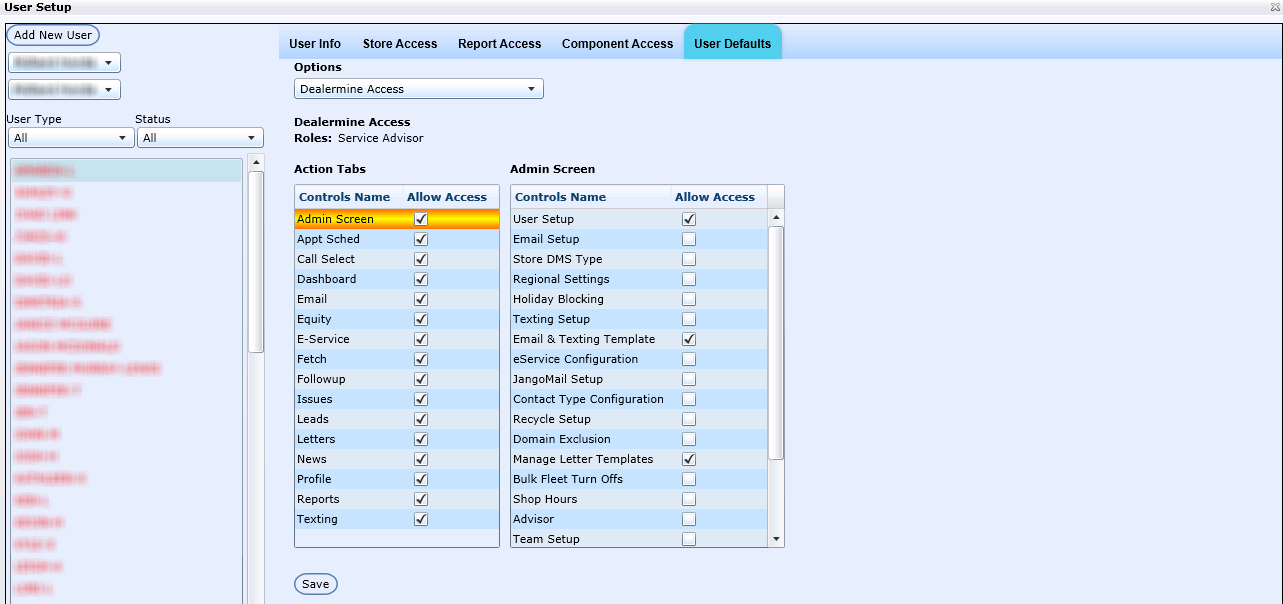Open the Options Dealermine Access dropdown
This screenshot has height=604, width=1283.
418,89
